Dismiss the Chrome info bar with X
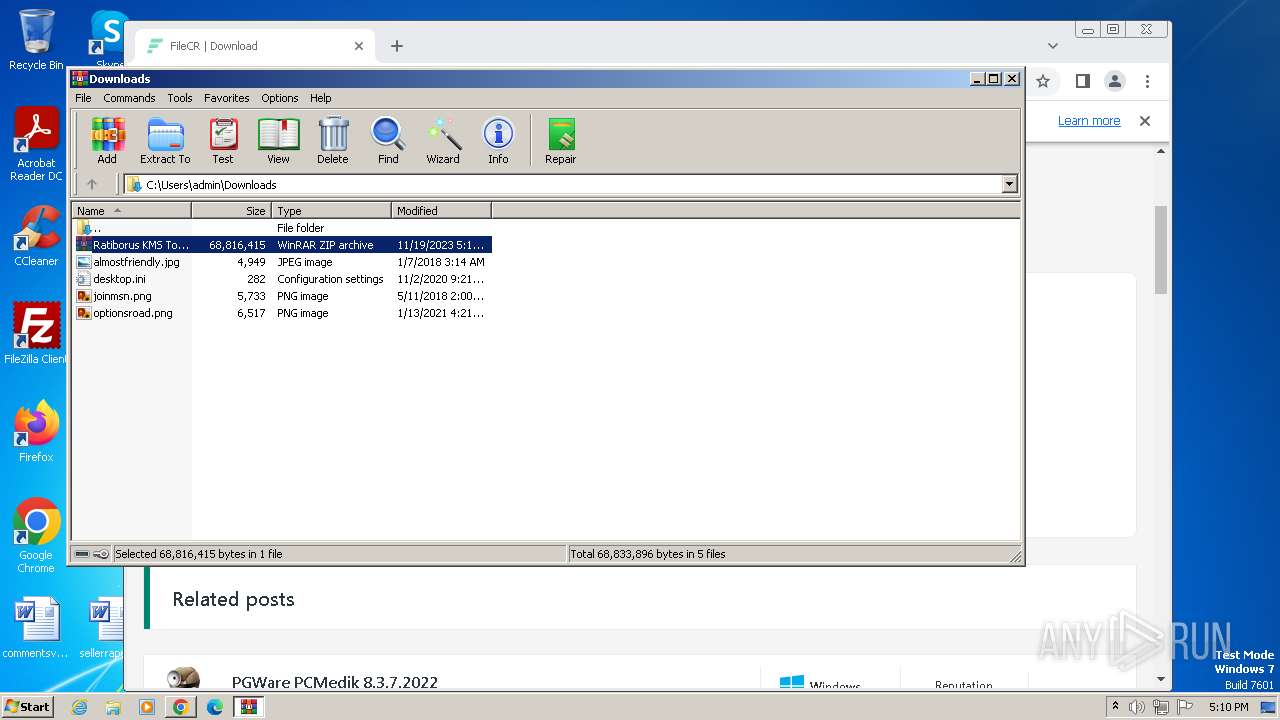Screen dimensions: 1280x720 coord(1145,121)
